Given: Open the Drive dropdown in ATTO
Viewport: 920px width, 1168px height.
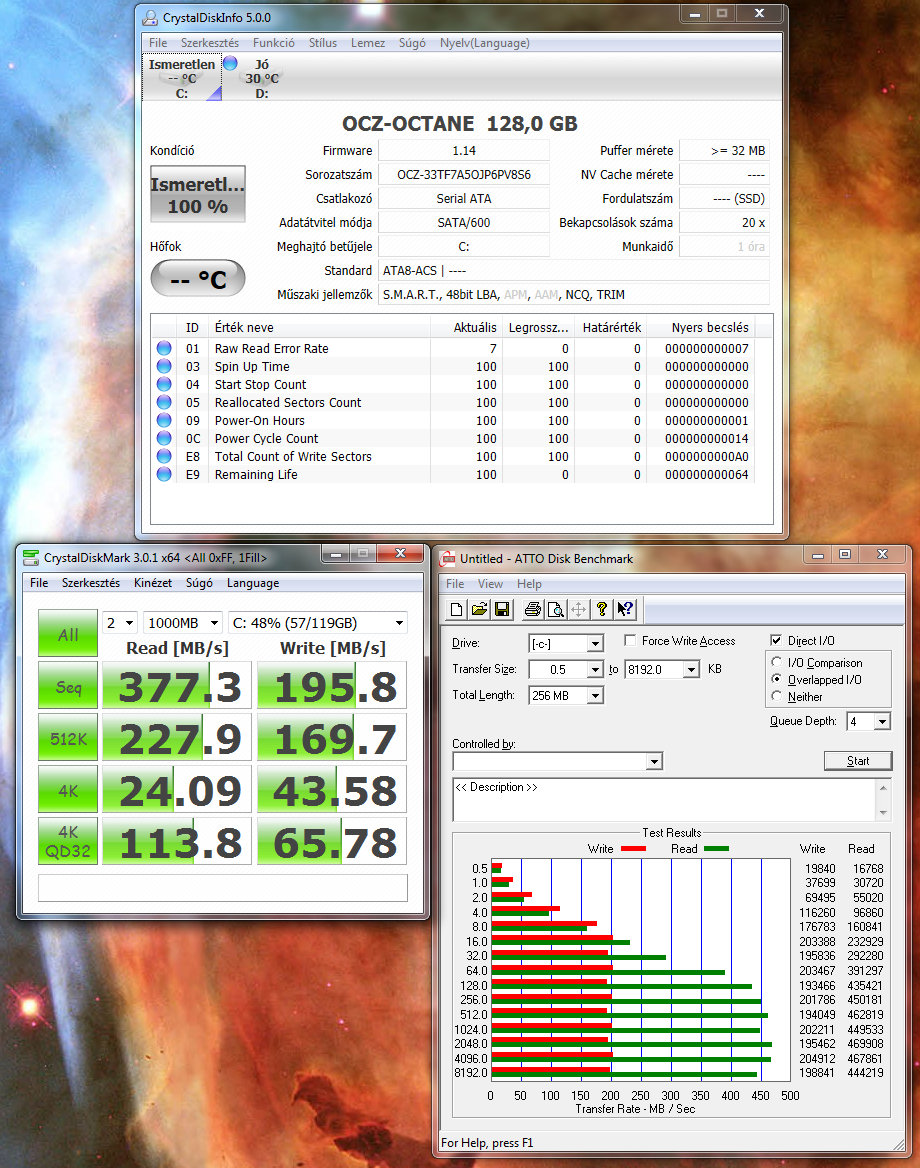Looking at the screenshot, I should (594, 644).
